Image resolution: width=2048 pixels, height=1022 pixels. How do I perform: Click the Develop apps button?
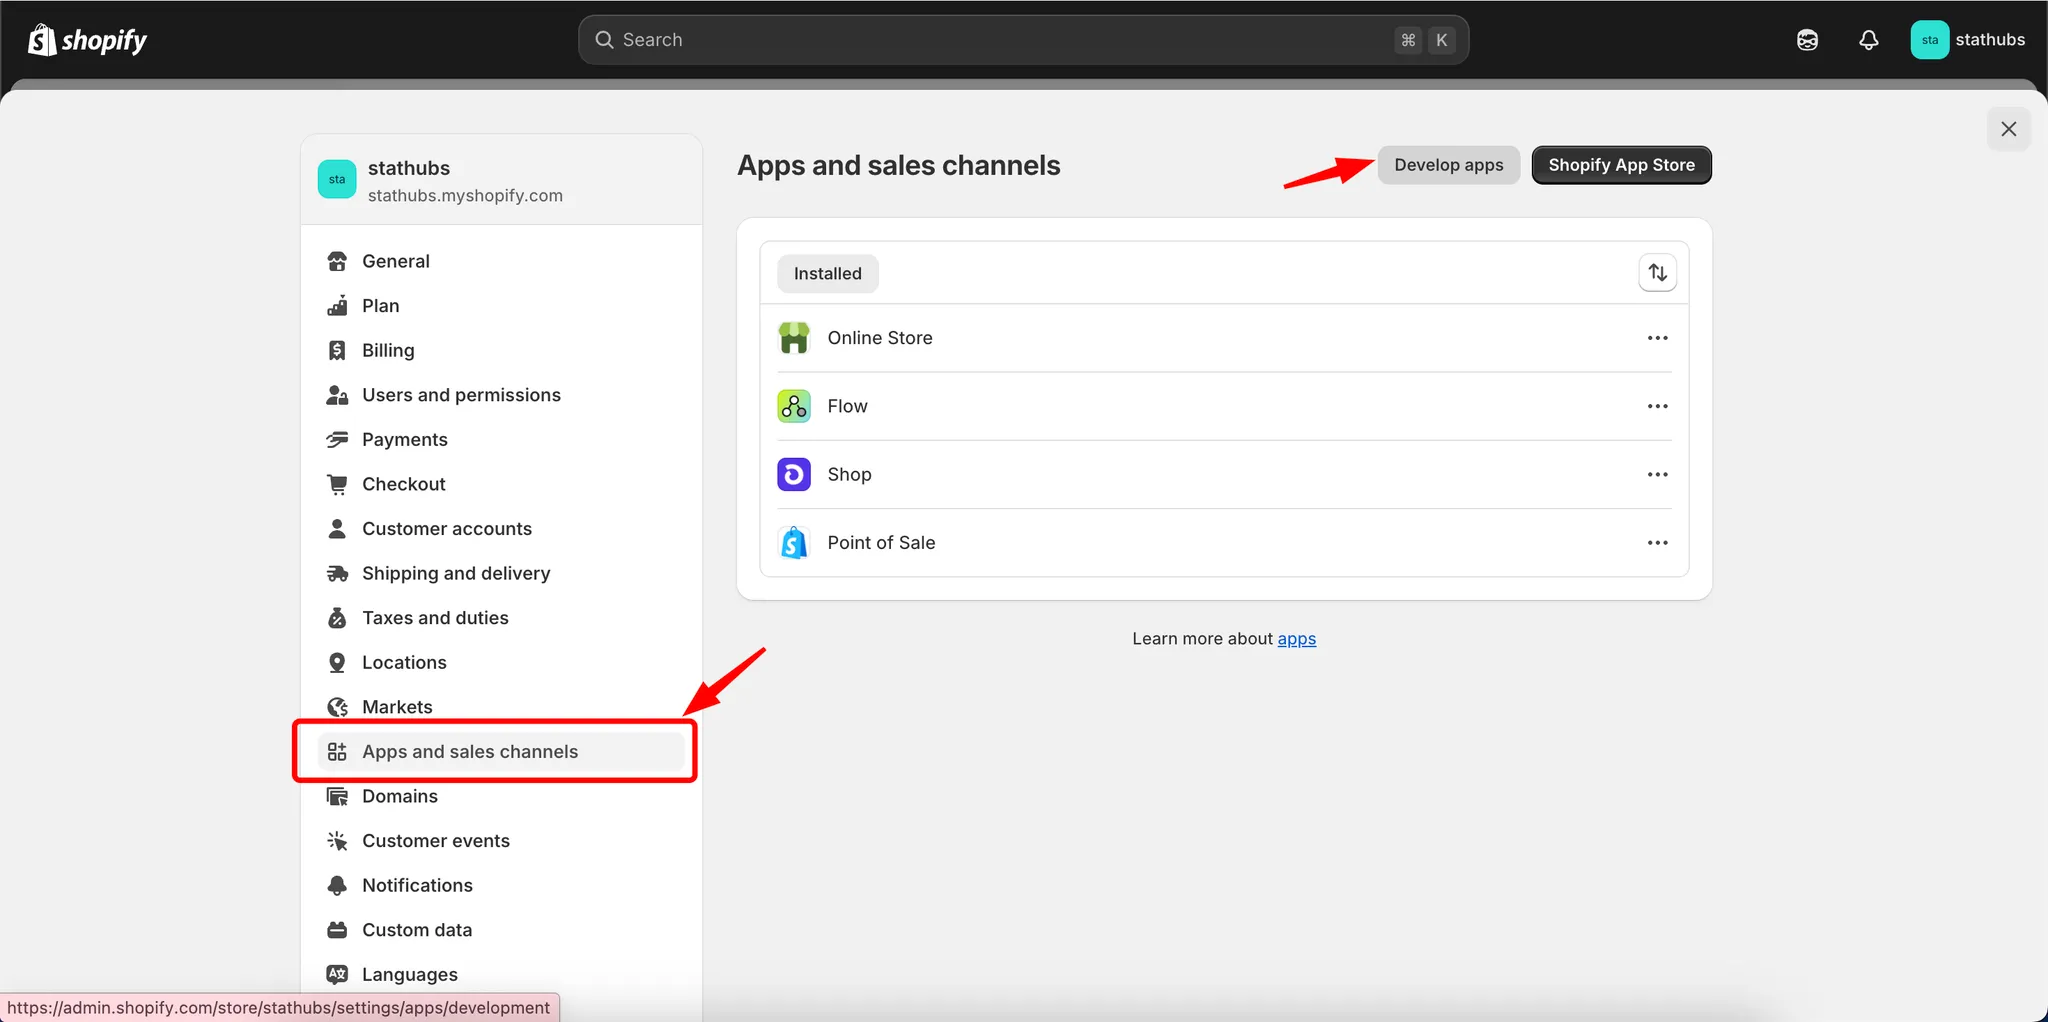coord(1448,165)
